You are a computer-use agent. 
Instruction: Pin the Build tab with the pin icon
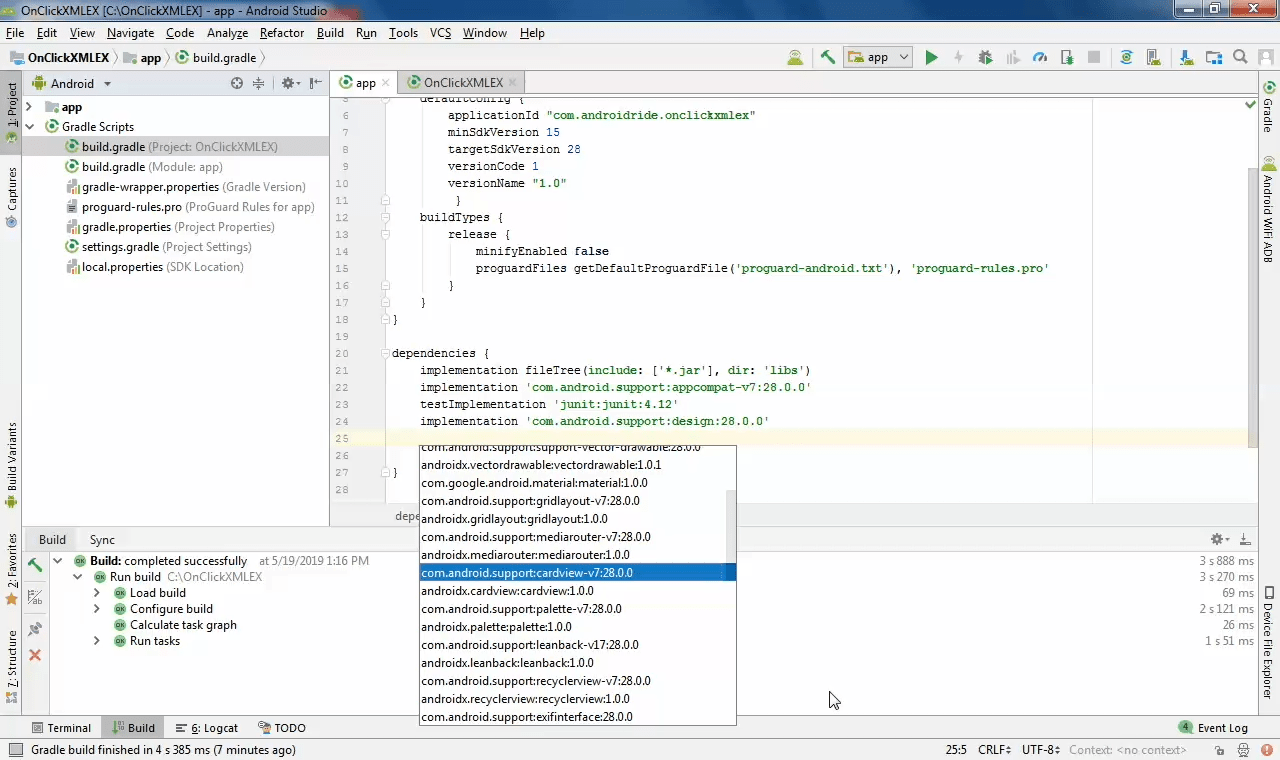pos(35,629)
